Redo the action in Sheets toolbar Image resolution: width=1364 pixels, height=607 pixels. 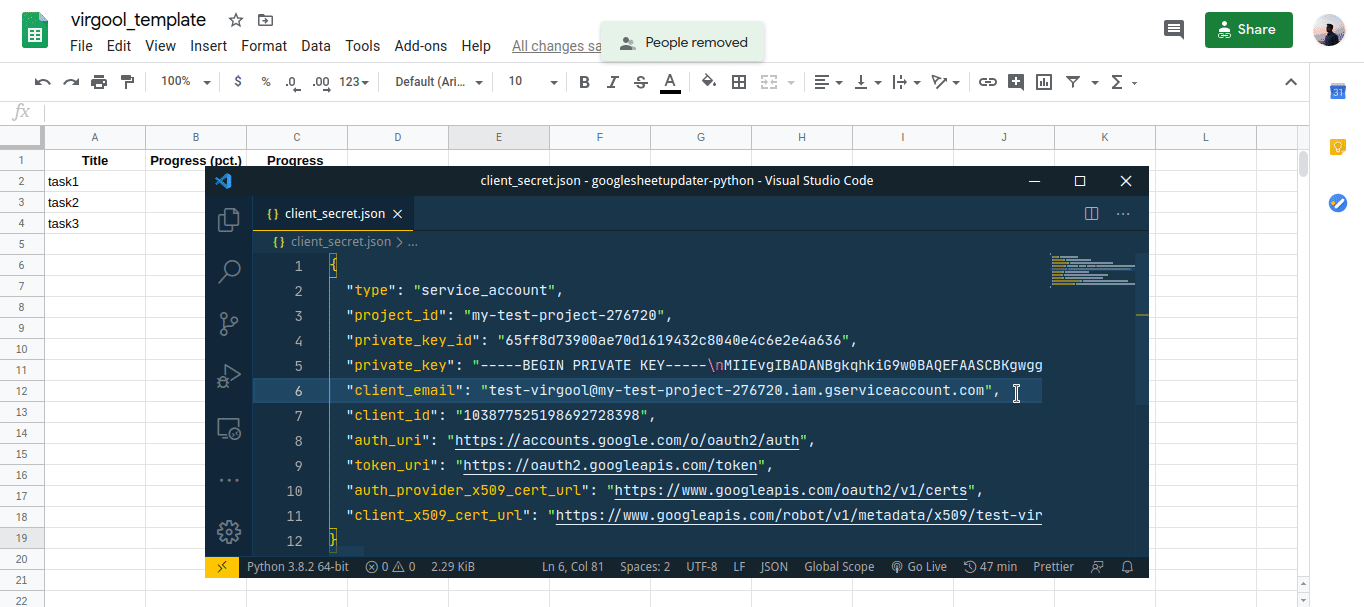click(71, 82)
